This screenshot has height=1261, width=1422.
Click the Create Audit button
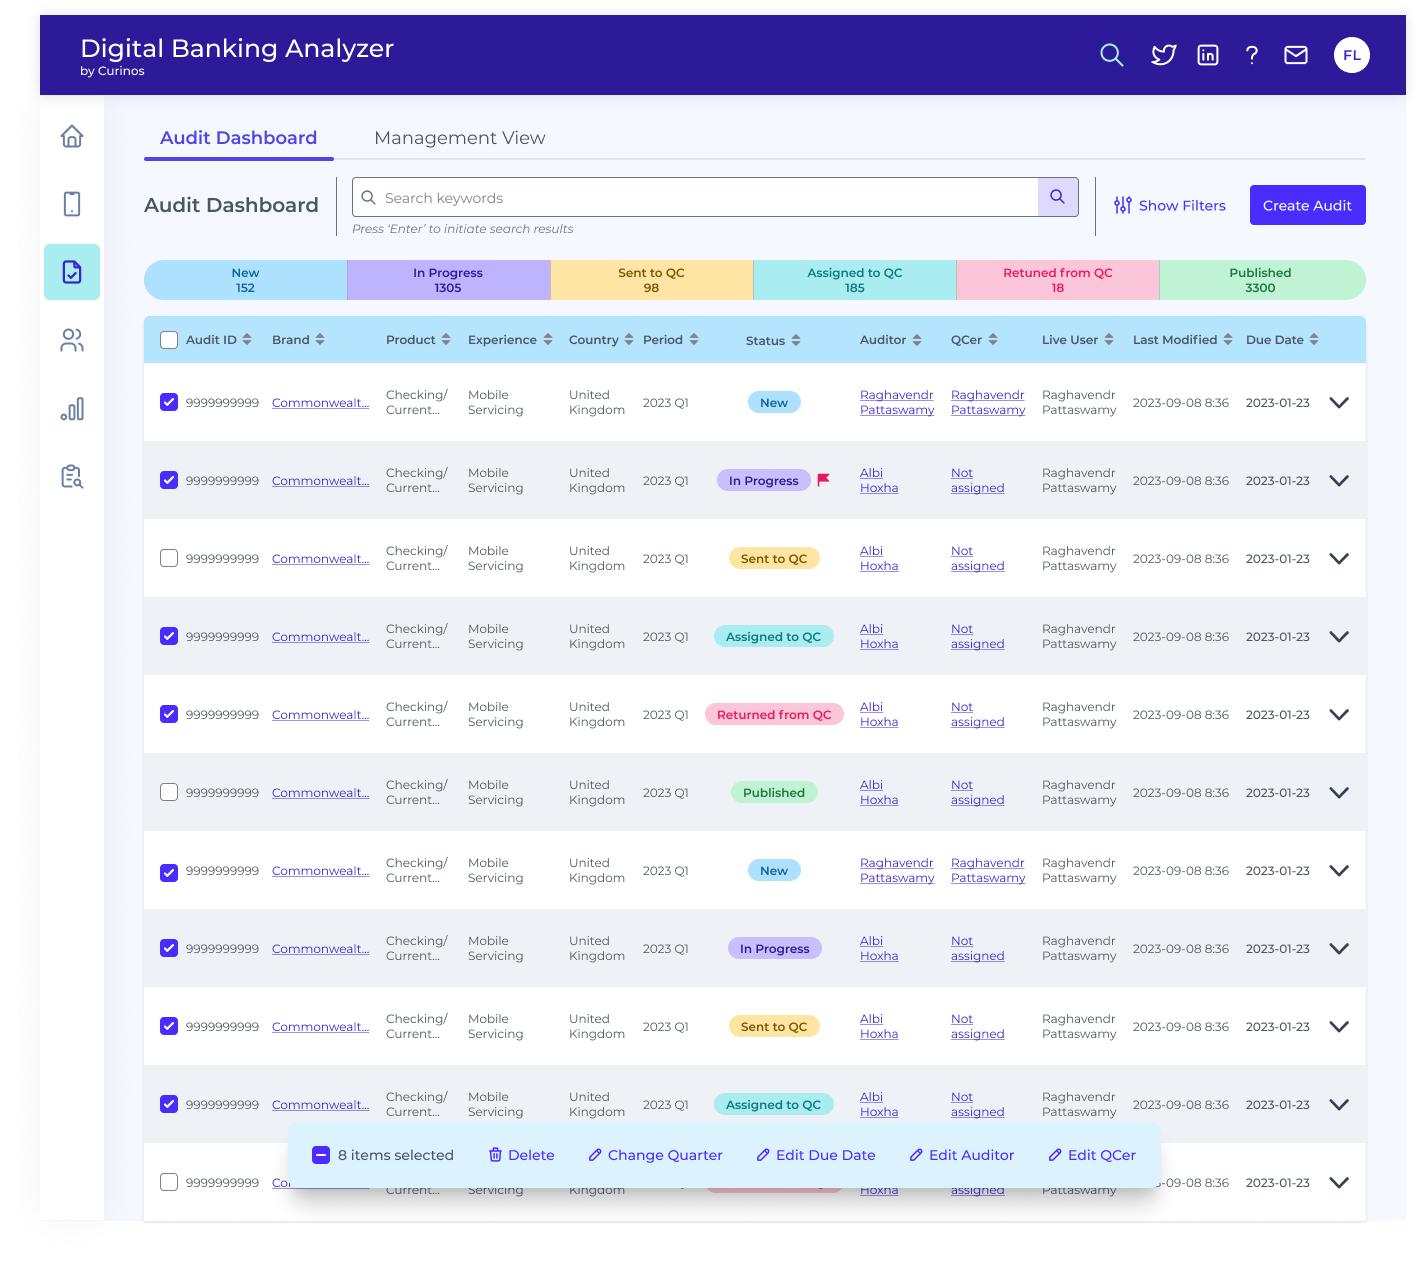click(x=1307, y=205)
